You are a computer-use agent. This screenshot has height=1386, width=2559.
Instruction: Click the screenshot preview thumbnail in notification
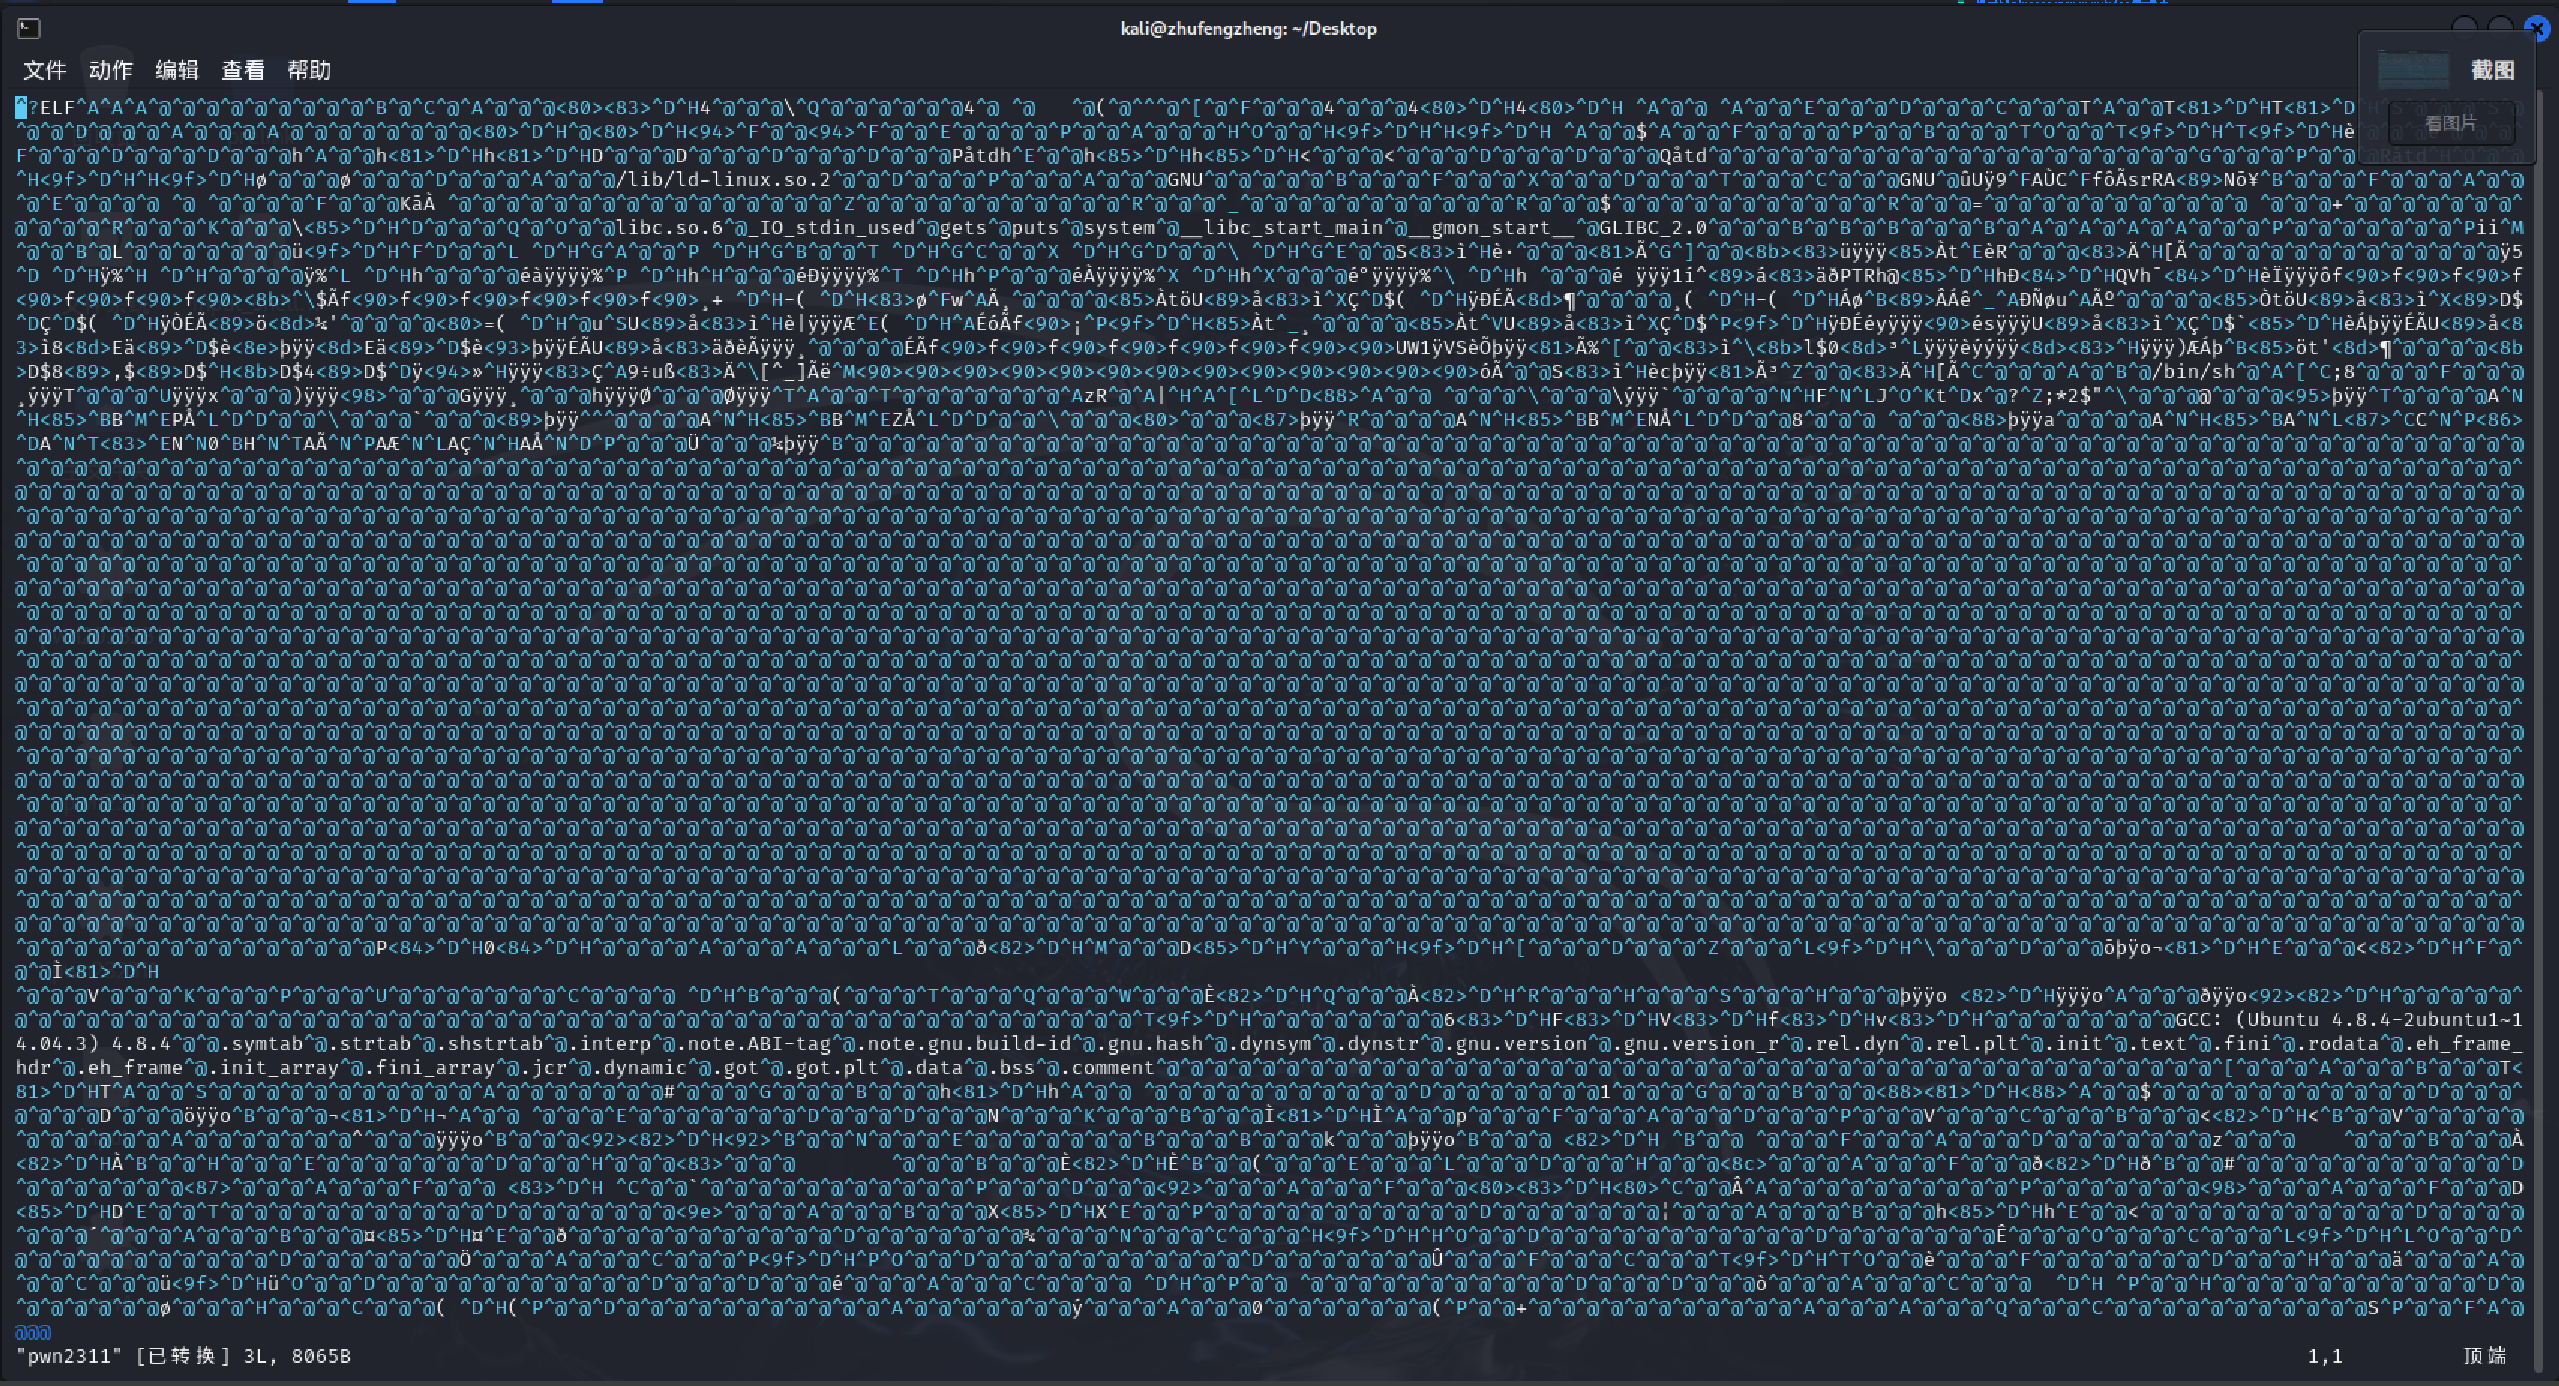pos(2412,70)
